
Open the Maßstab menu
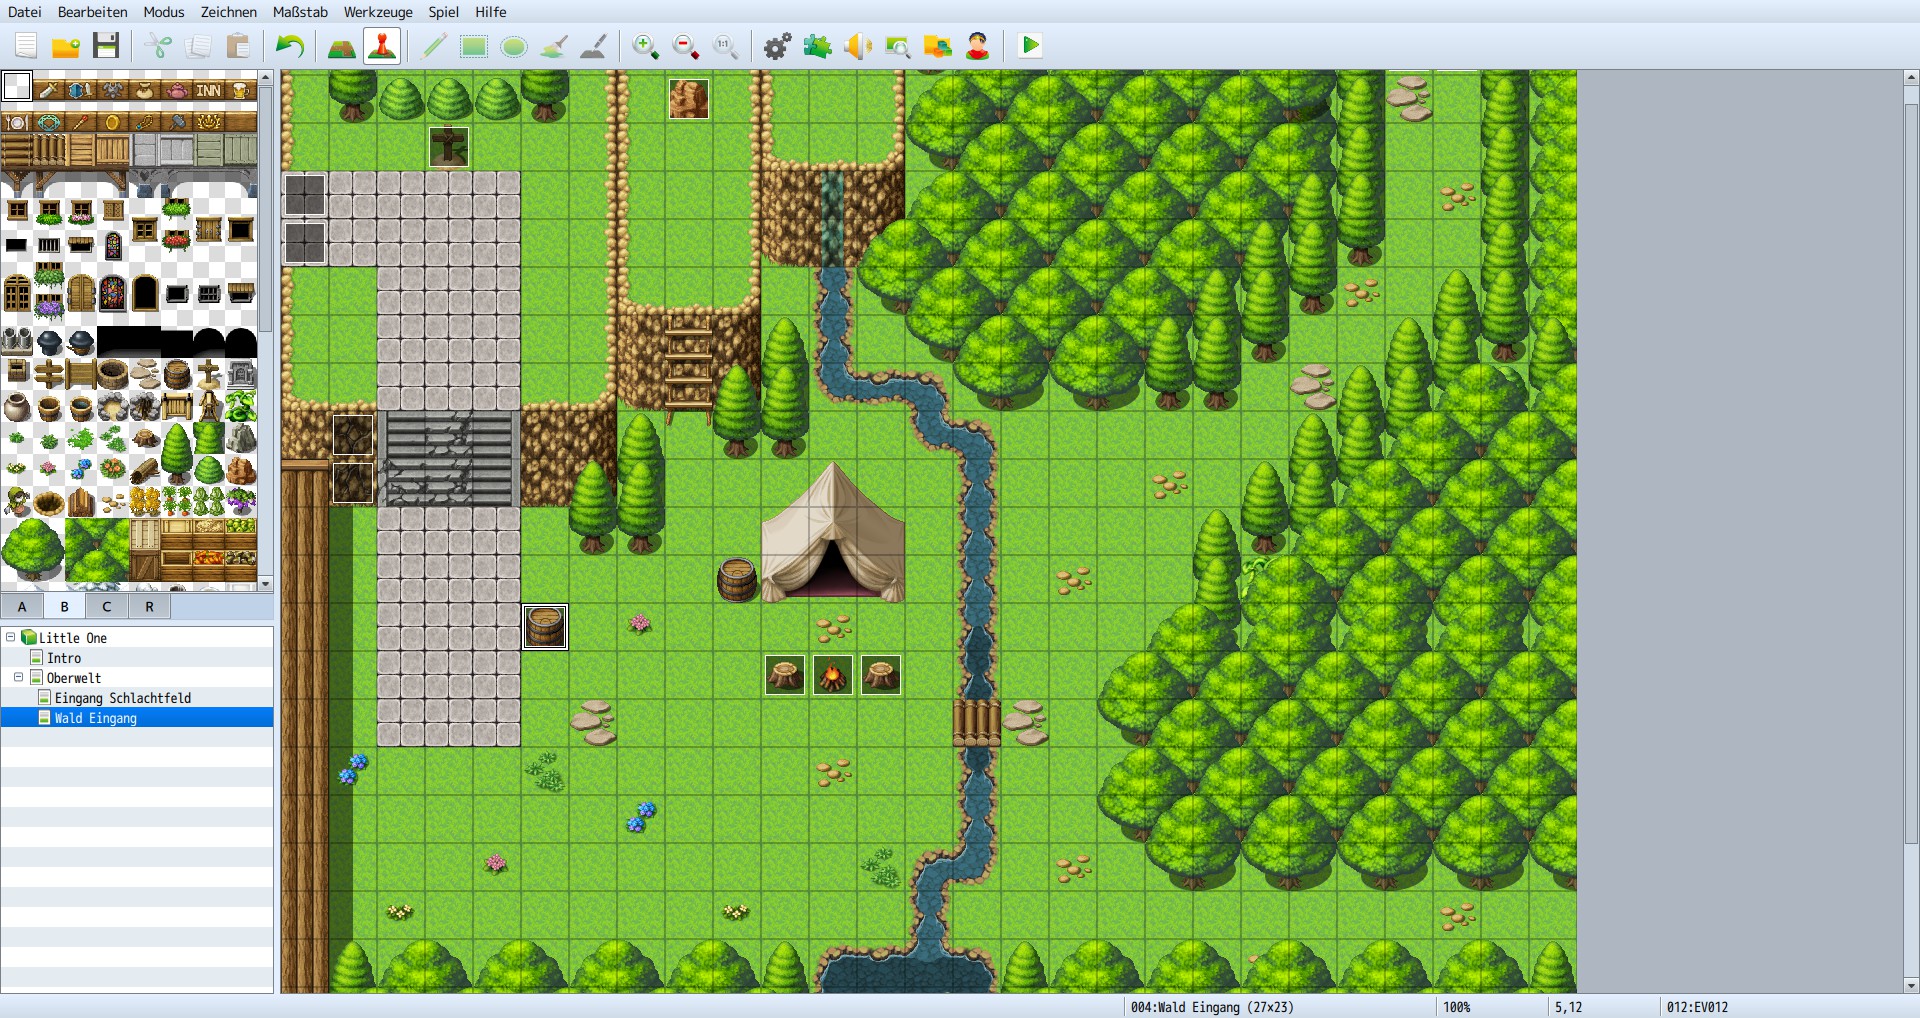tap(300, 12)
